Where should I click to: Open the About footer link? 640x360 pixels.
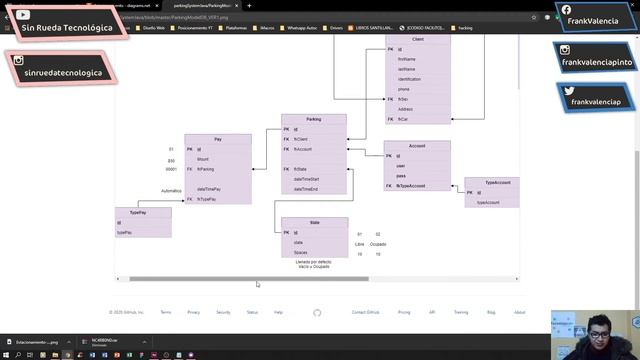click(519, 312)
